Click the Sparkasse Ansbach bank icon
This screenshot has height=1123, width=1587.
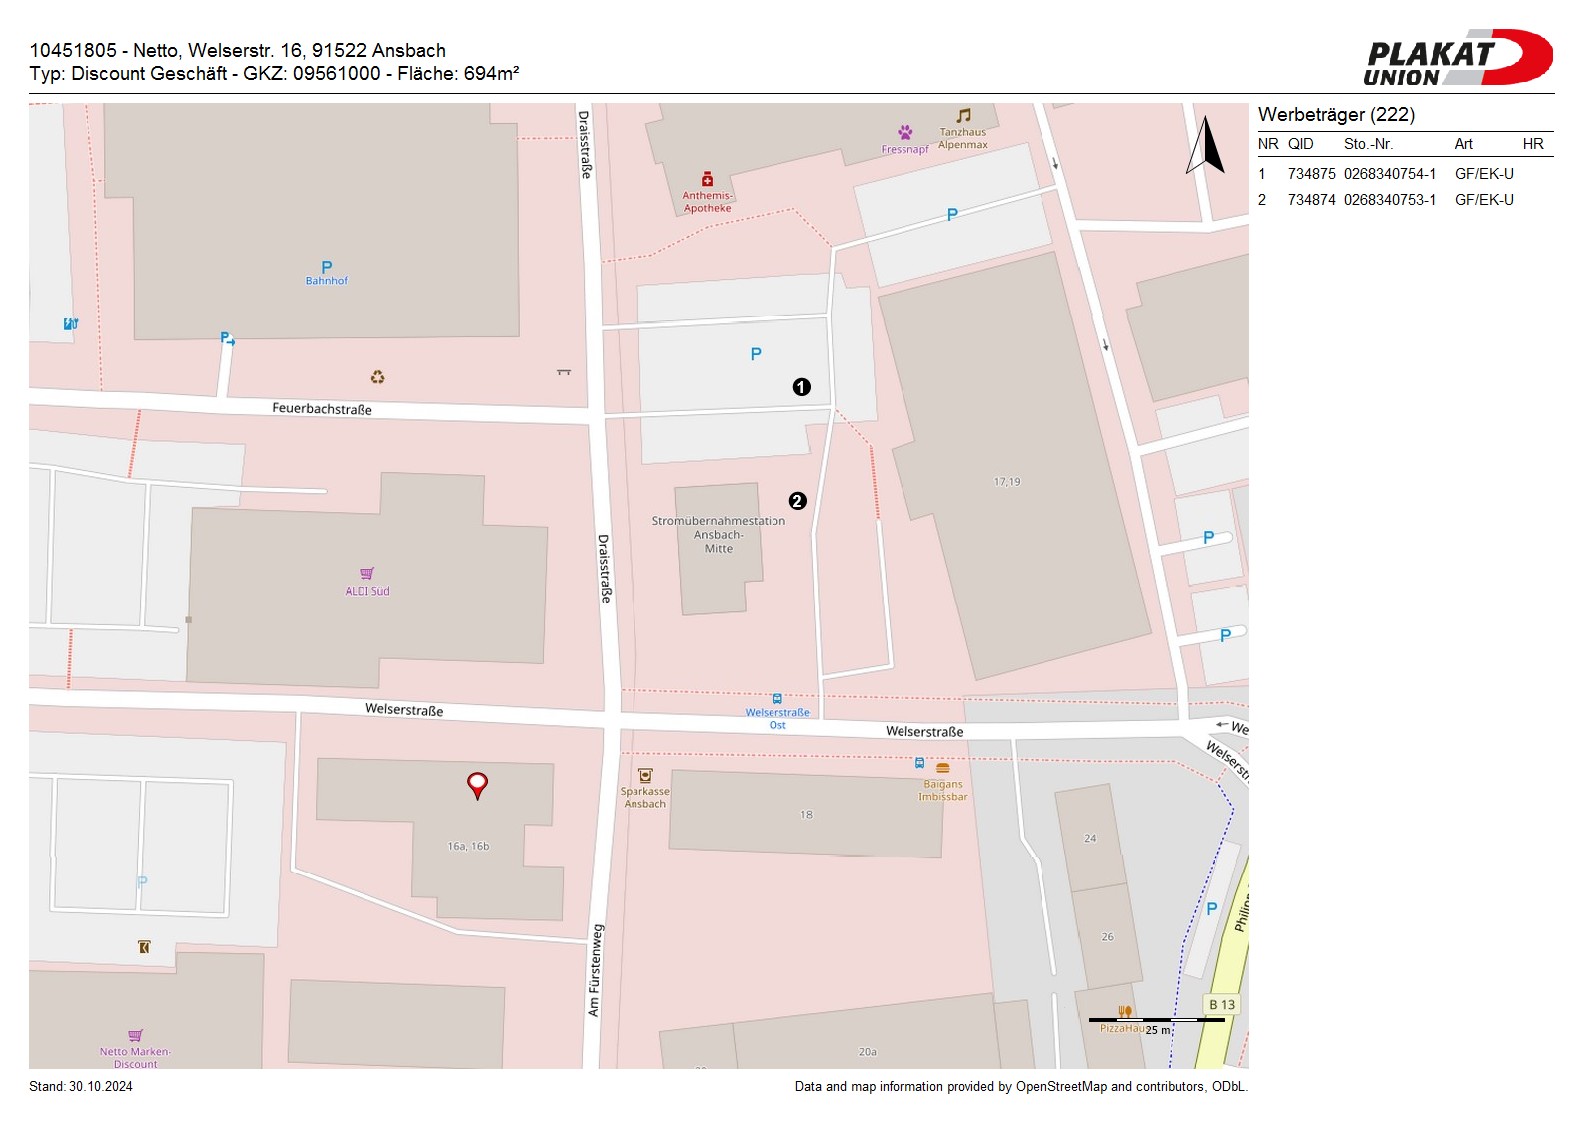click(645, 775)
